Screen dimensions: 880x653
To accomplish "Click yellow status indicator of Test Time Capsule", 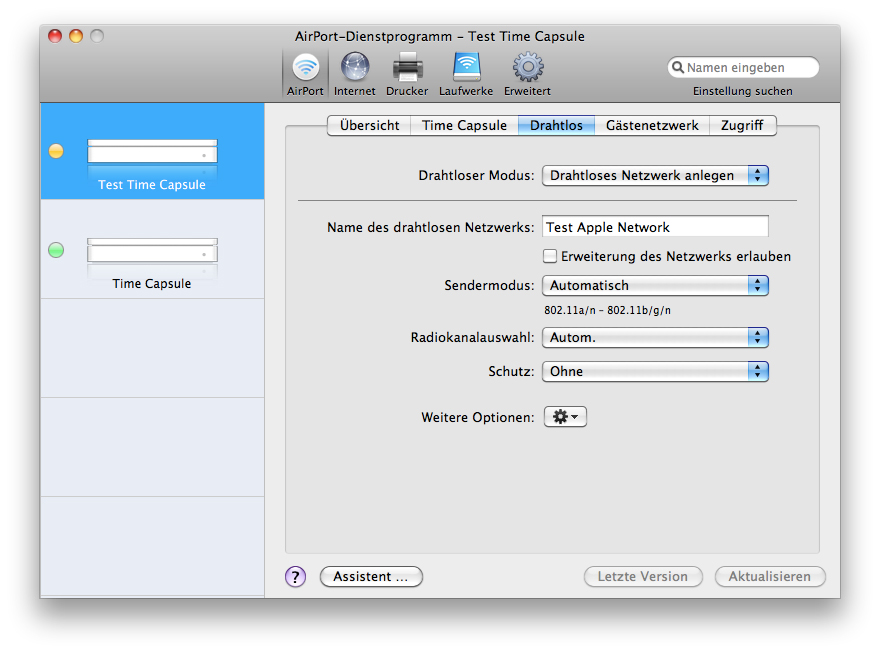I will pyautogui.click(x=56, y=151).
